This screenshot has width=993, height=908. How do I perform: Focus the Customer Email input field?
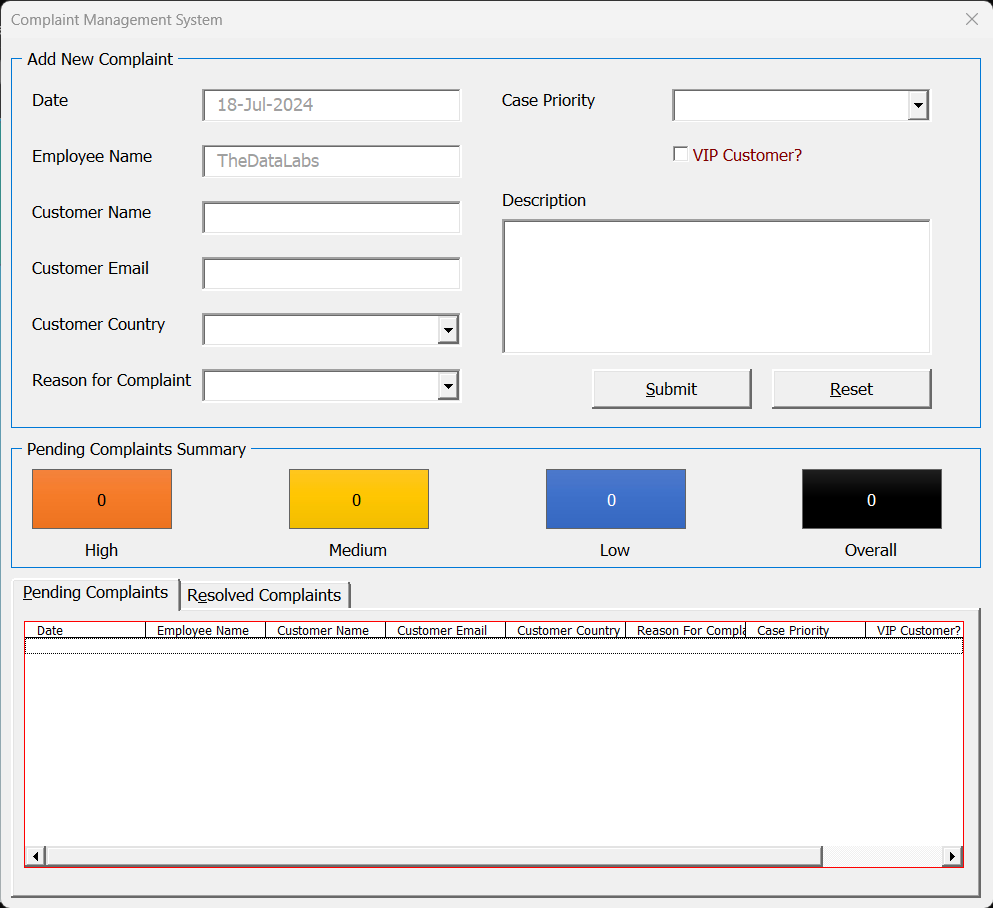pos(331,274)
